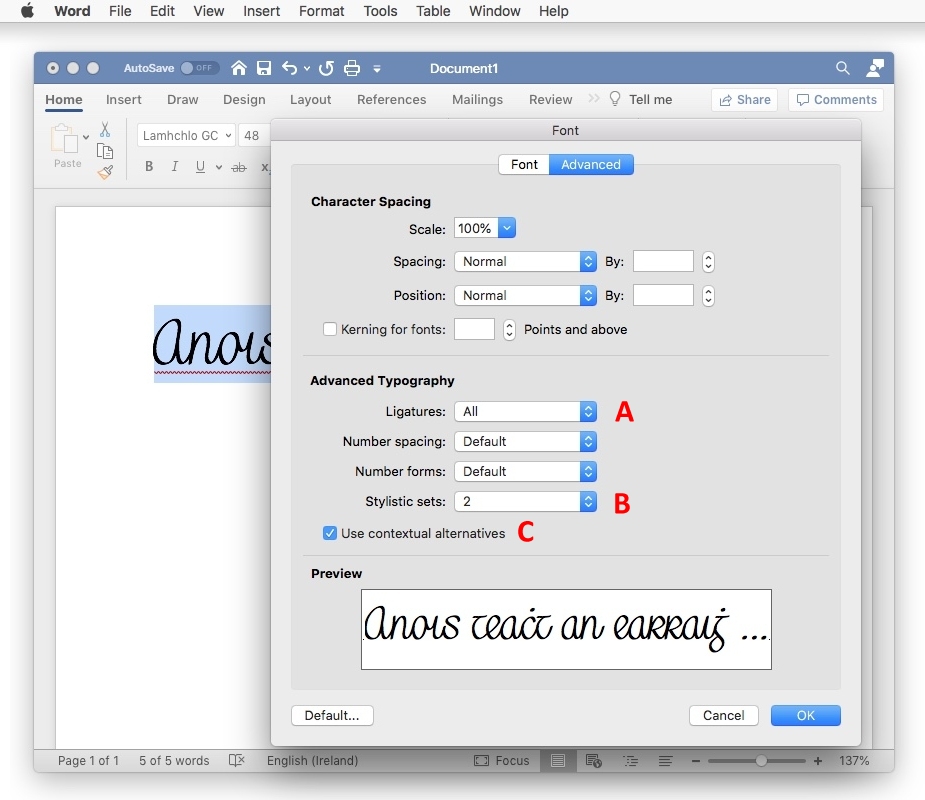Viewport: 925px width, 800px height.
Task: Click the Bold formatting icon
Action: 149,167
